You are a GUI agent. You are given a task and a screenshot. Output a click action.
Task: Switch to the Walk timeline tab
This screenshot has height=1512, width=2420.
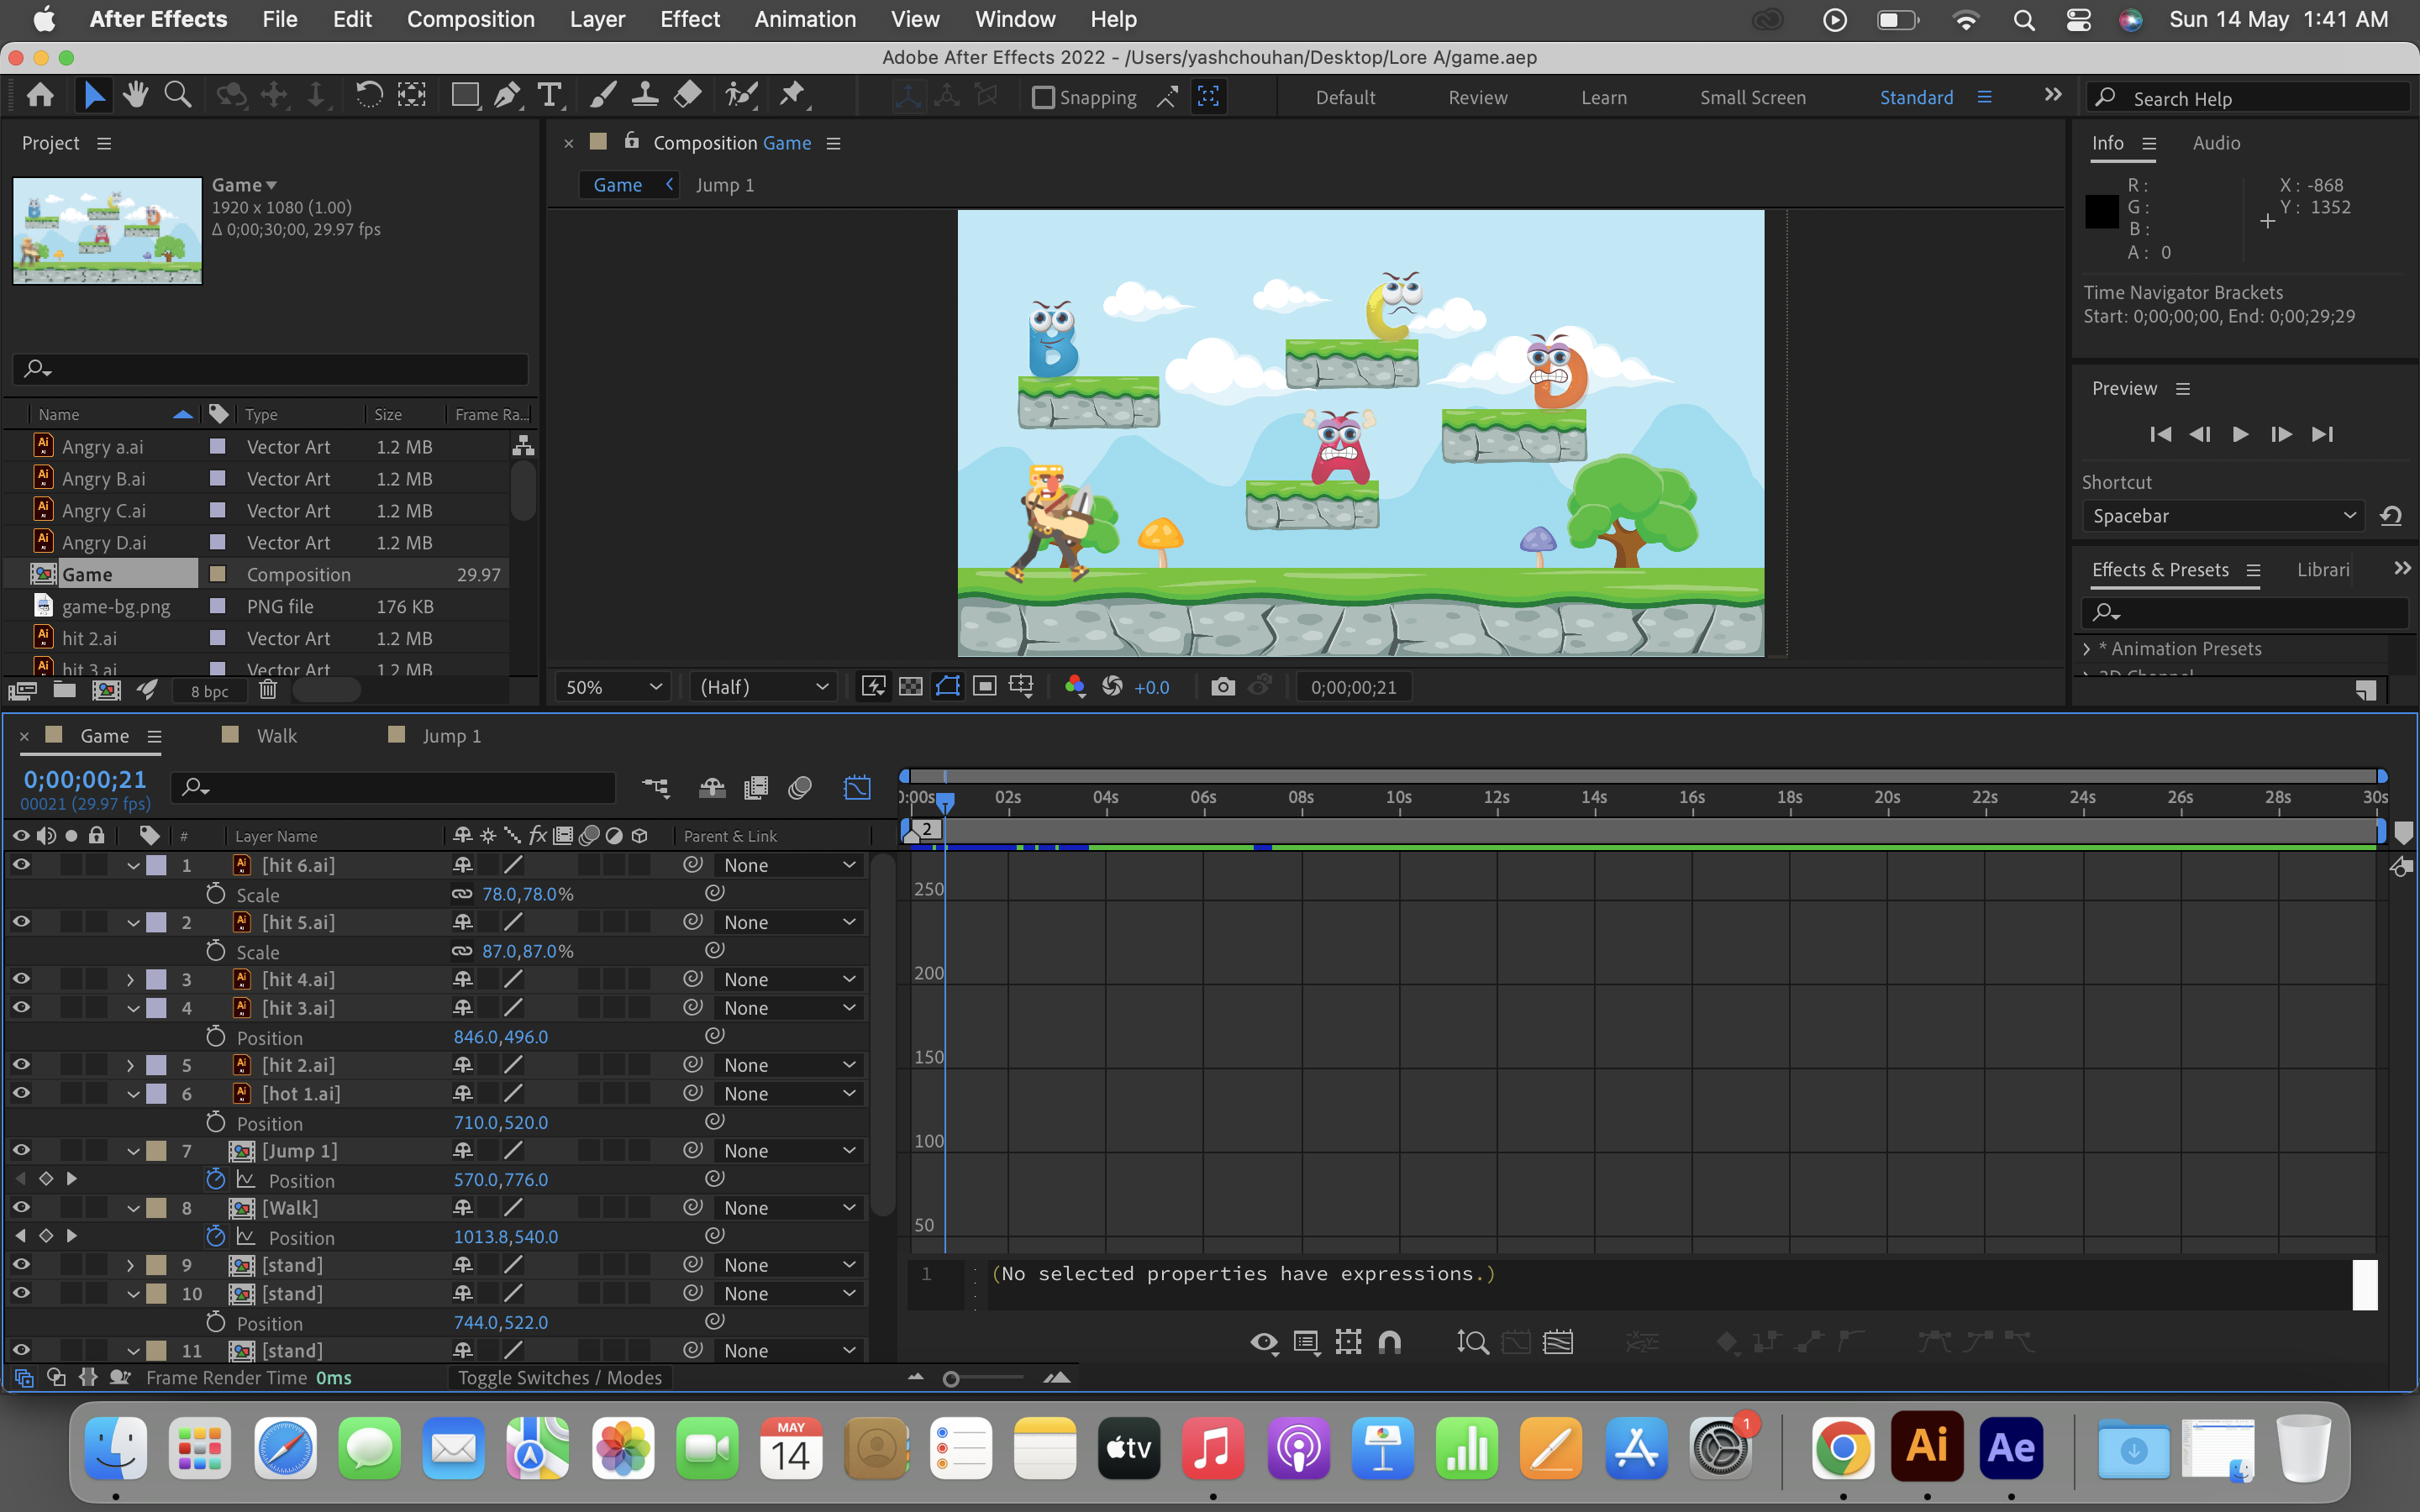pos(276,736)
